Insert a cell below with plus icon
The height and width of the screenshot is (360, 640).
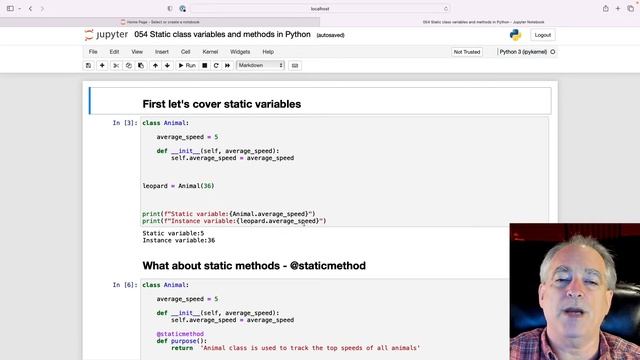pyautogui.click(x=102, y=65)
